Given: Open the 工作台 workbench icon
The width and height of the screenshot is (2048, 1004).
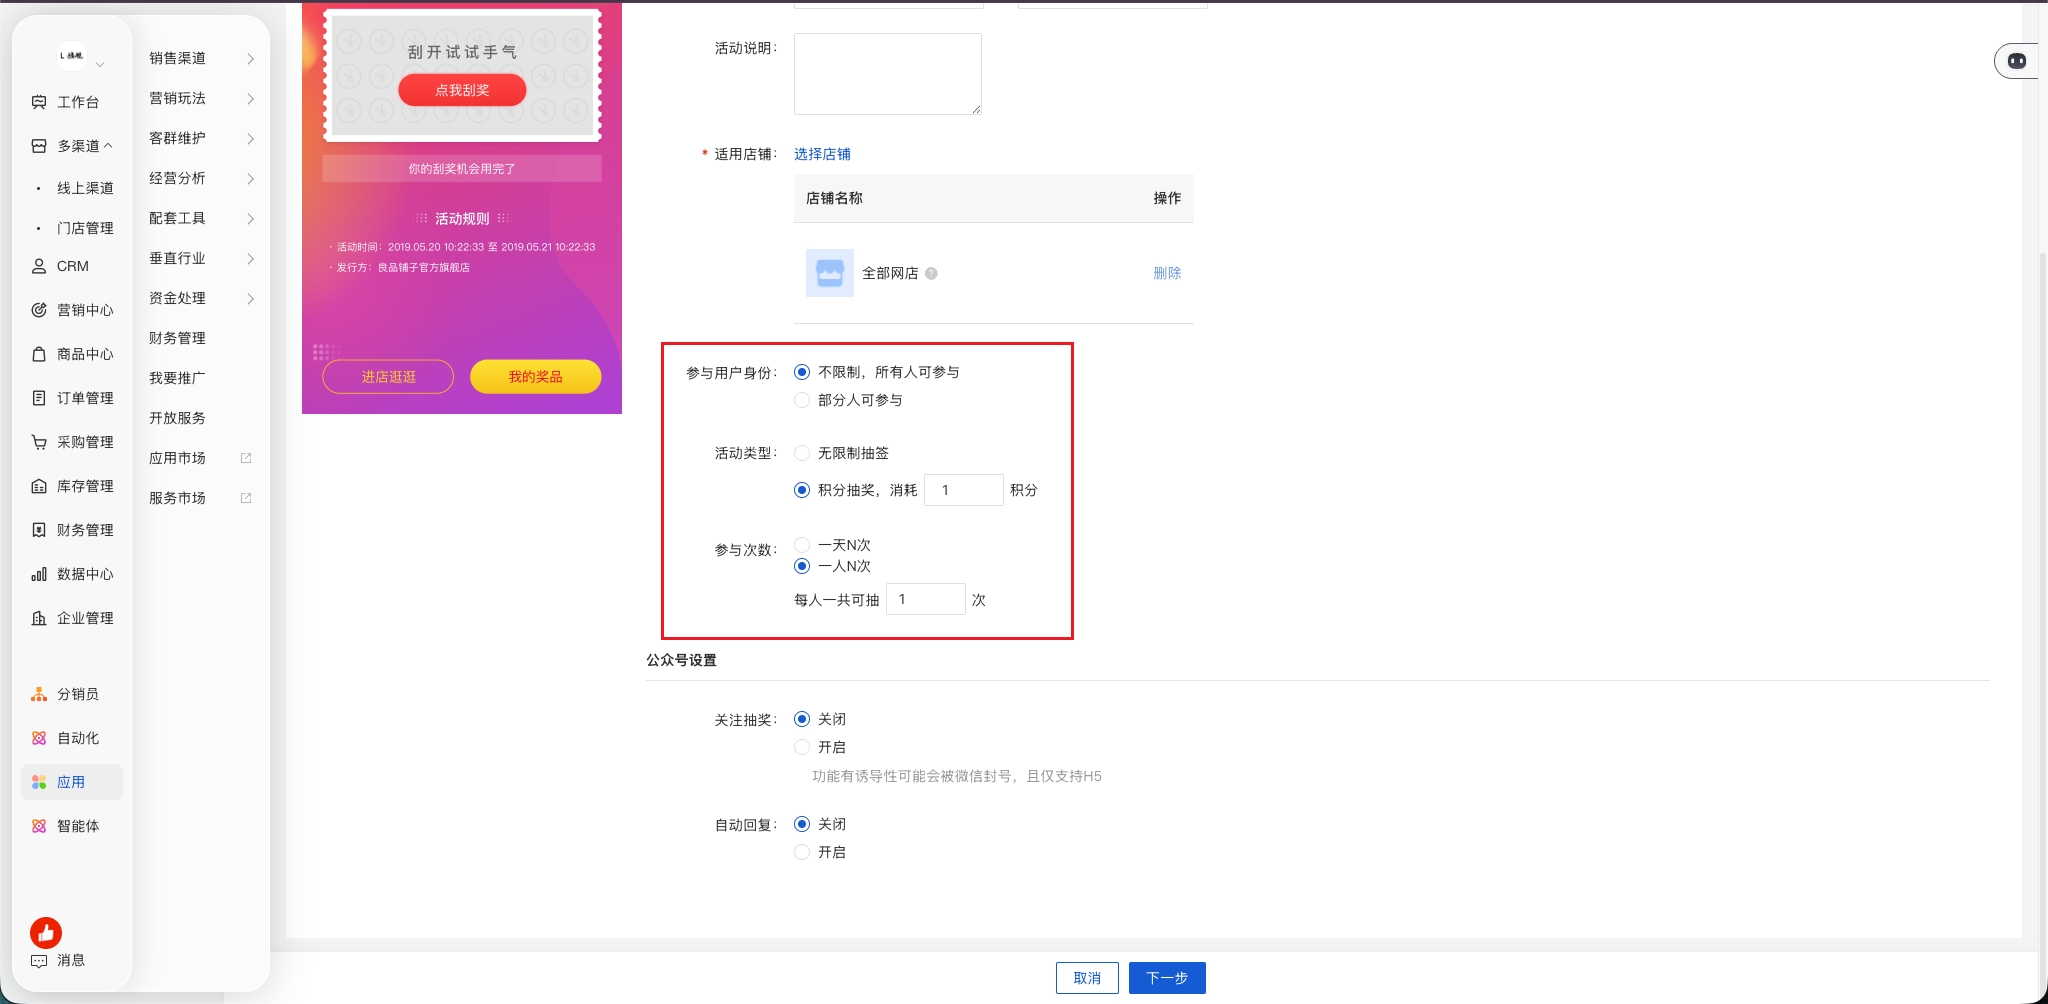Looking at the screenshot, I should (39, 102).
